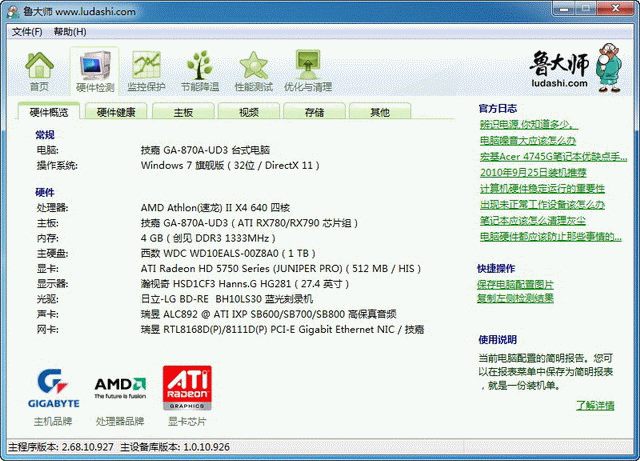Open the 节能降温 energy saving icon
This screenshot has height=461, width=640.
[x=200, y=71]
